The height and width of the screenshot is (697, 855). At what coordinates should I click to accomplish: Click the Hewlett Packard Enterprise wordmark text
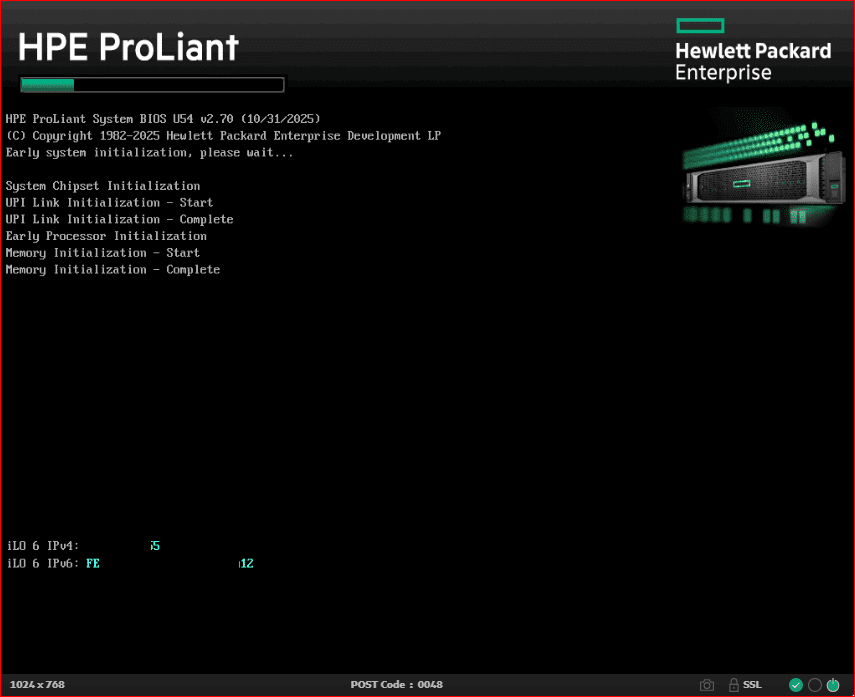(x=752, y=61)
